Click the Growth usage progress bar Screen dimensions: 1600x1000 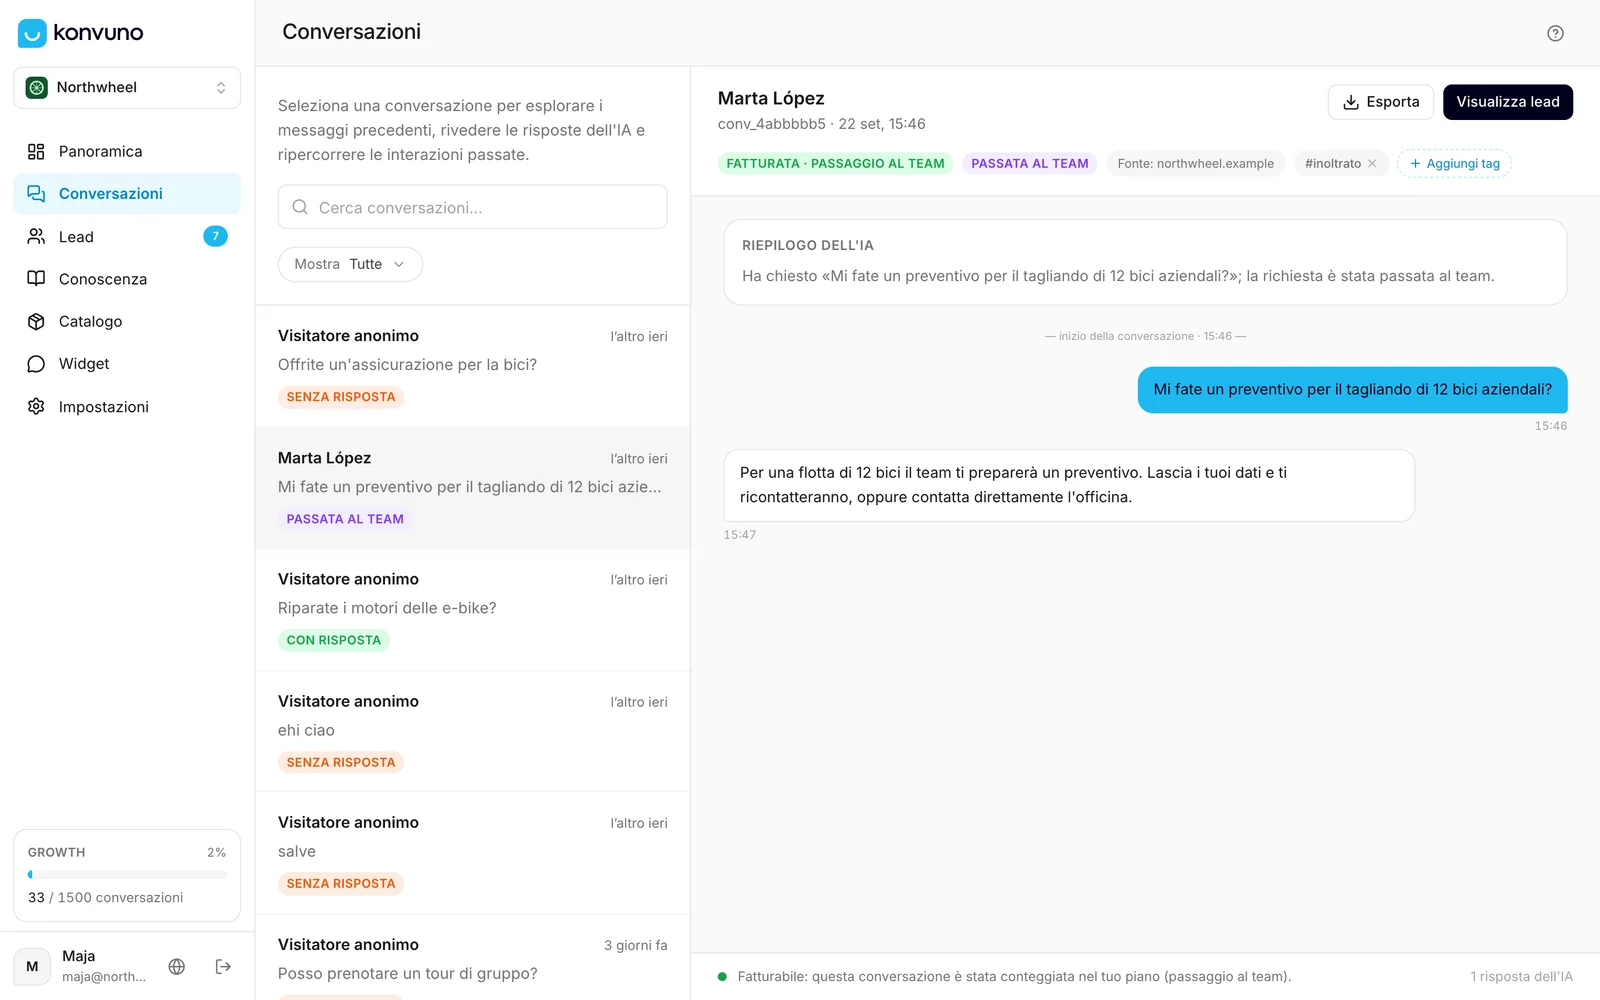[127, 874]
